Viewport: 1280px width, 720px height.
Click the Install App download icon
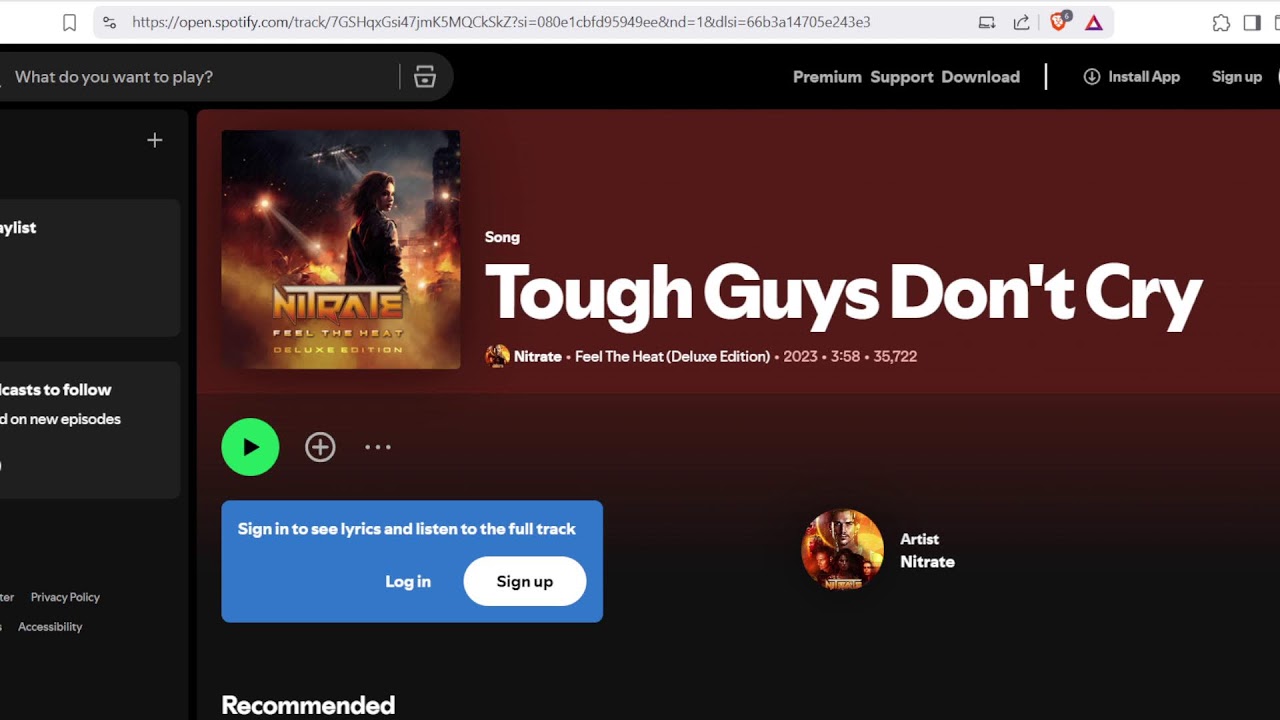[1092, 77]
